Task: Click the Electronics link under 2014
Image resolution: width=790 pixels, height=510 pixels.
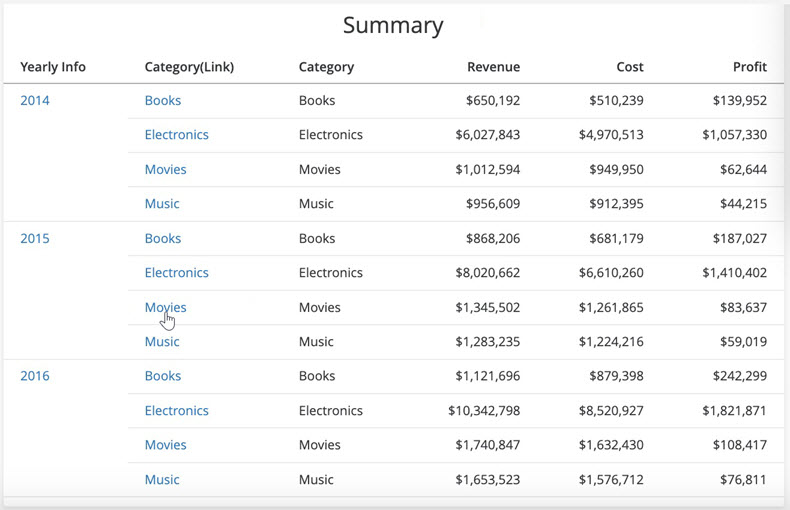Action: click(176, 135)
